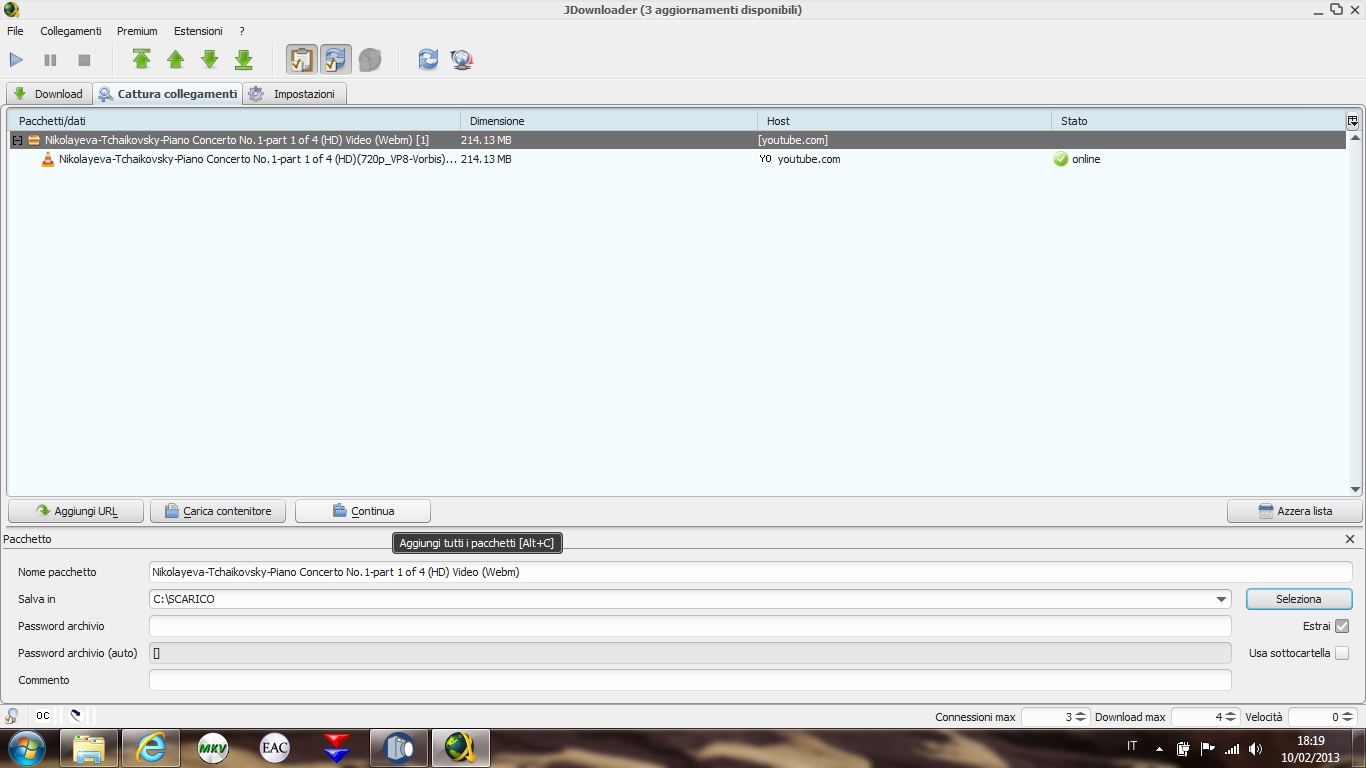
Task: Open the Collegamenti menu
Action: [x=70, y=31]
